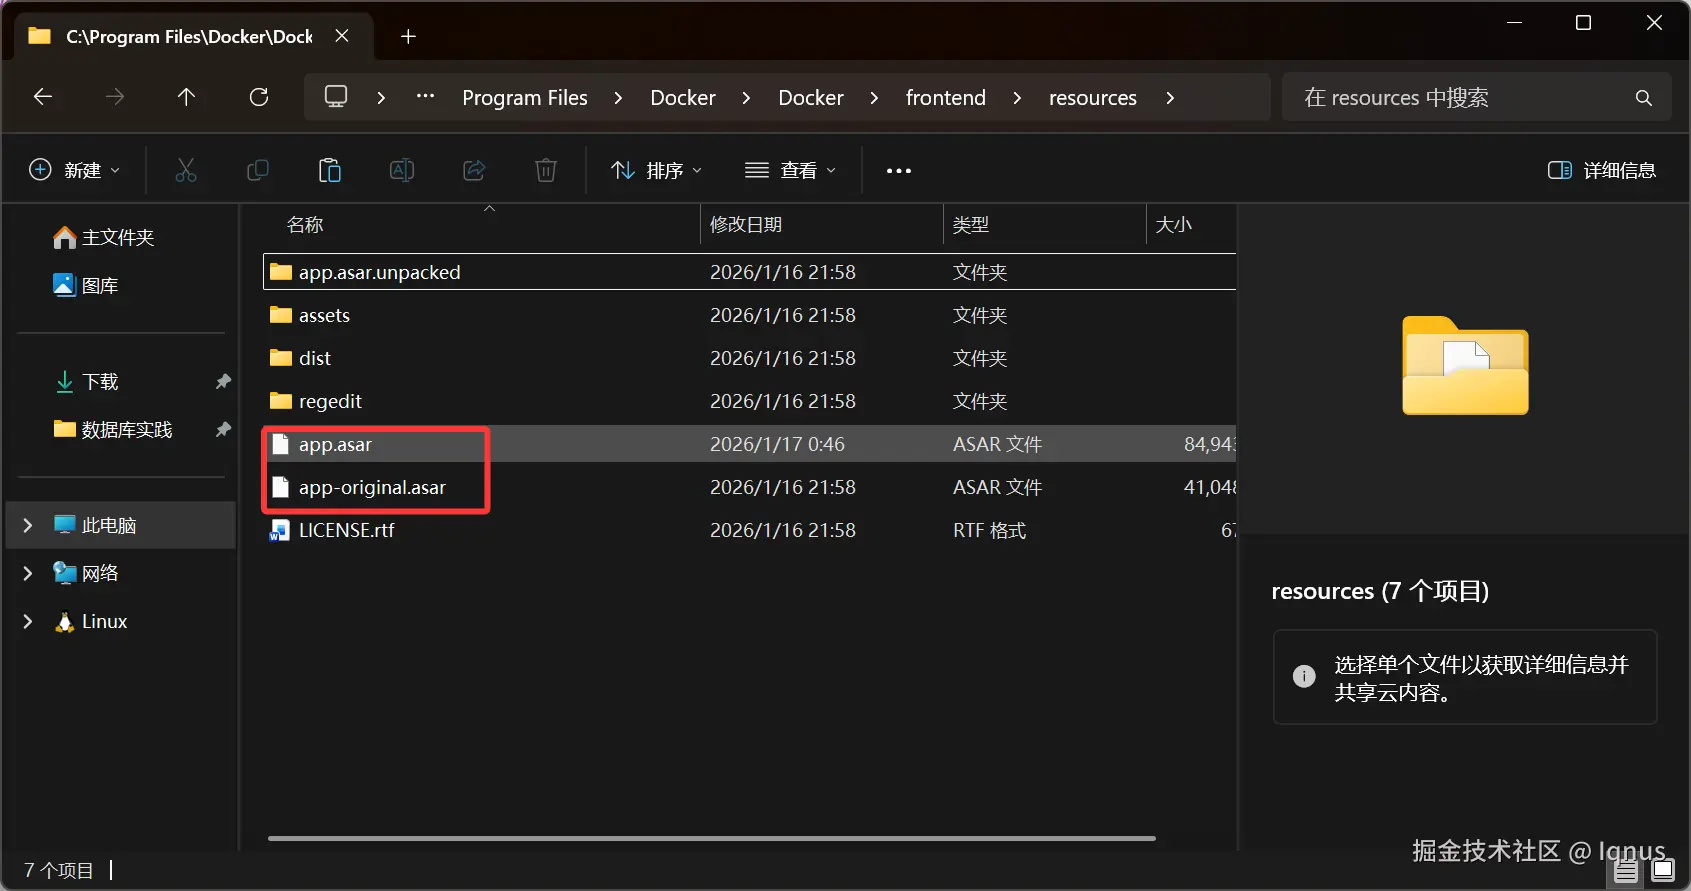Close the current Explorer tab
This screenshot has height=891, width=1691.
342,36
